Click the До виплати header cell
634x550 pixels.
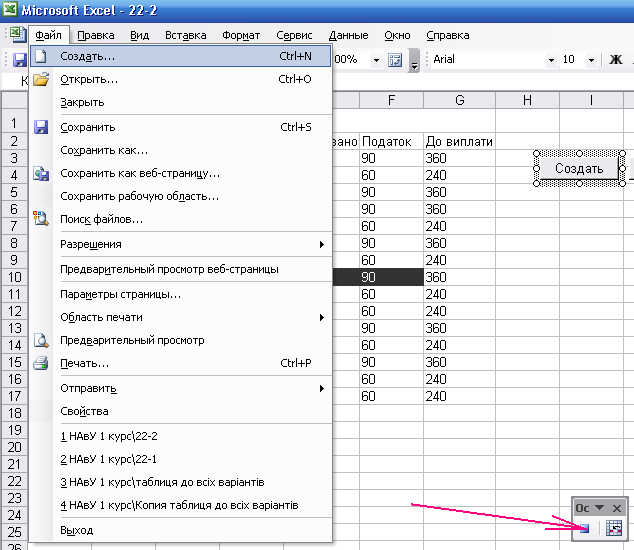coord(459,142)
